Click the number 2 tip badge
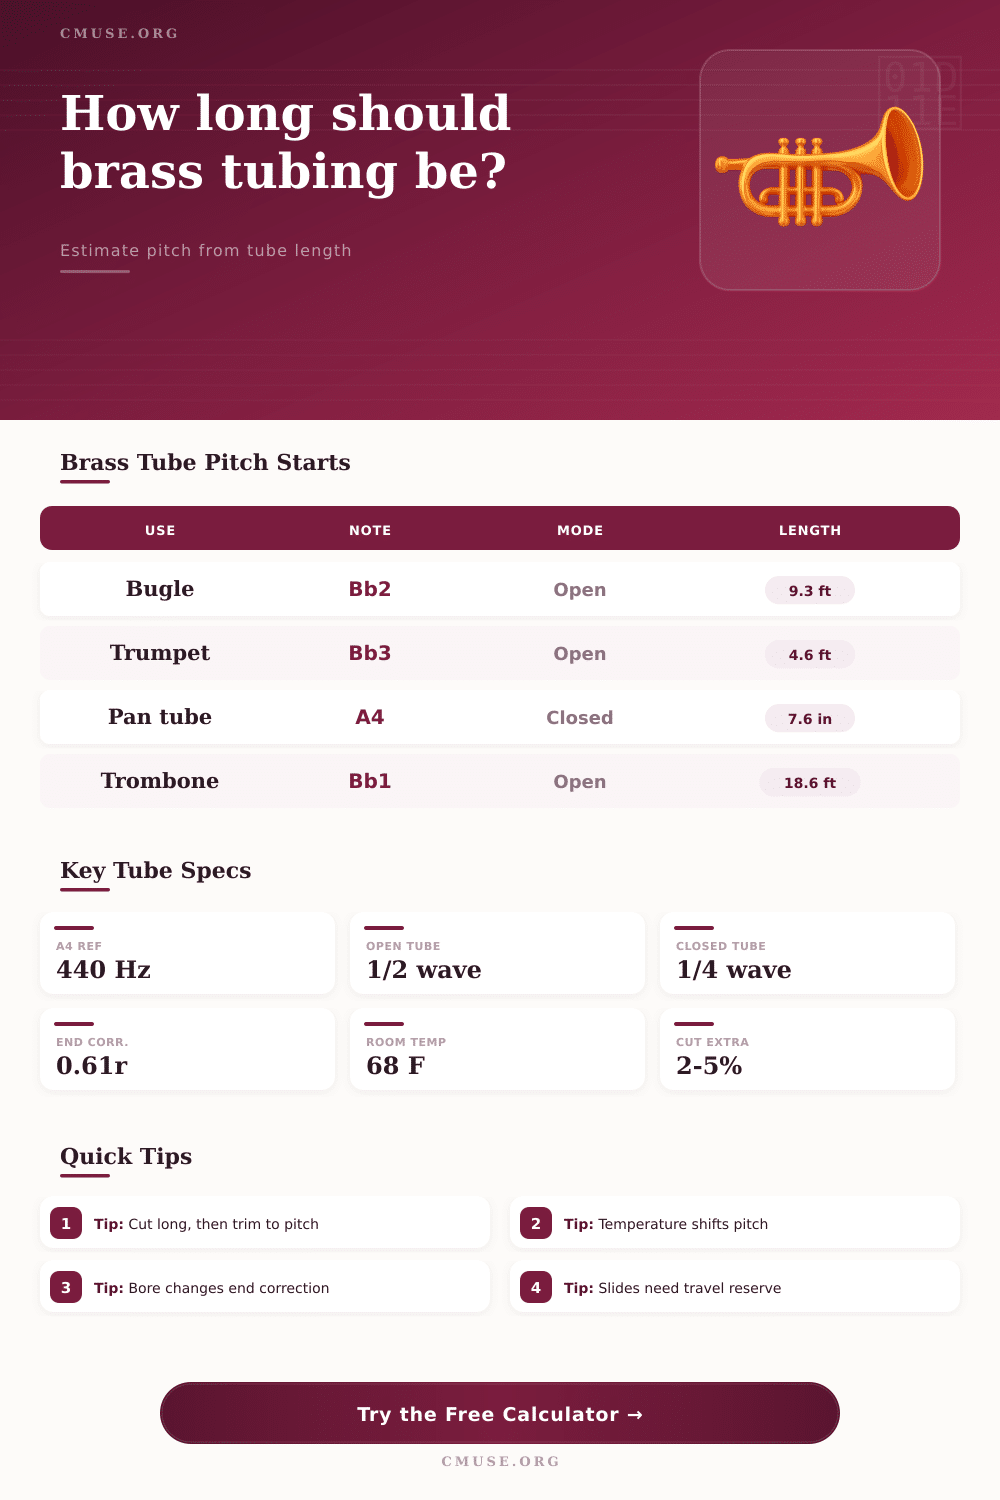Viewport: 1000px width, 1500px height. click(x=536, y=1223)
